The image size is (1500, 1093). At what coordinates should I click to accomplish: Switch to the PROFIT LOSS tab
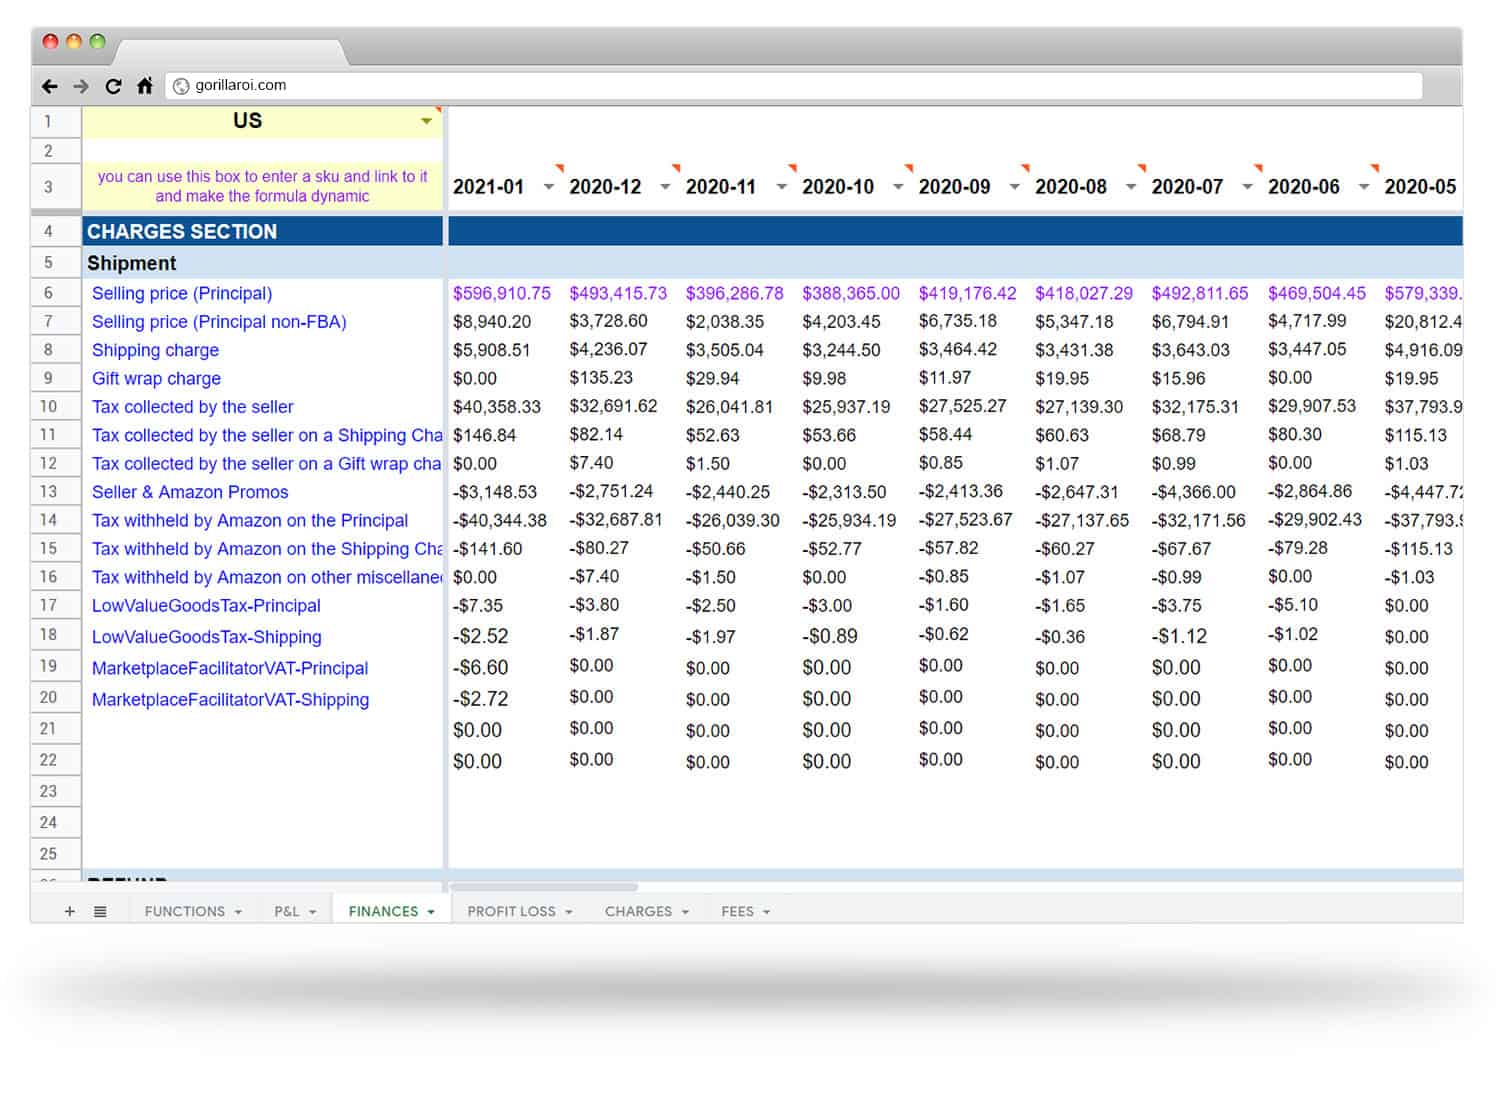(x=513, y=911)
